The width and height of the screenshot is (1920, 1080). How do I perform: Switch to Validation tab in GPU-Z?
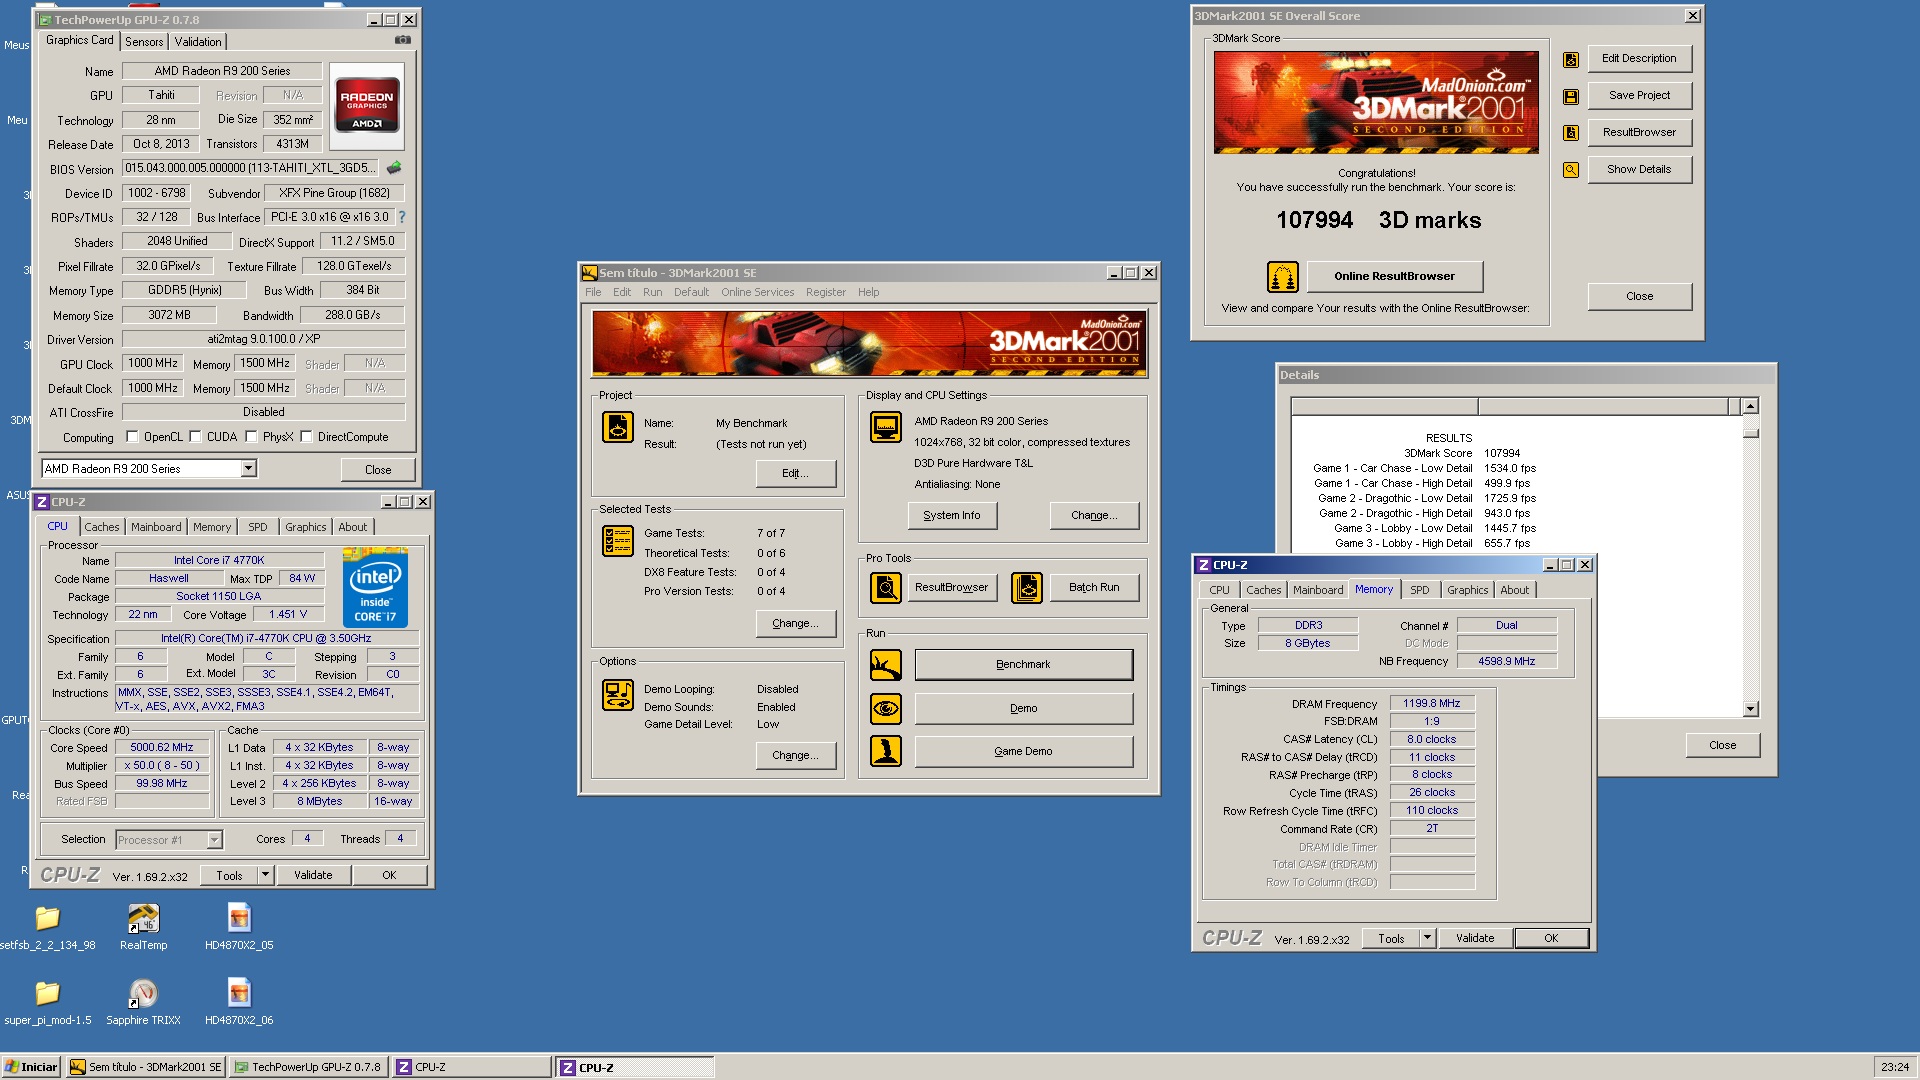198,42
